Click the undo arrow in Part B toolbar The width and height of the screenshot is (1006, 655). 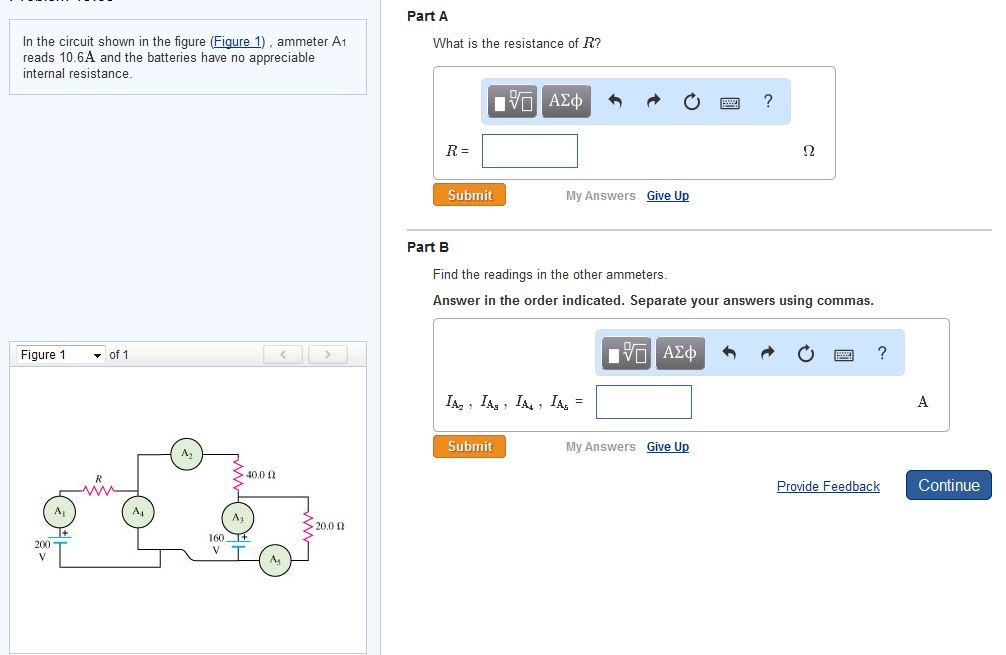pos(729,352)
